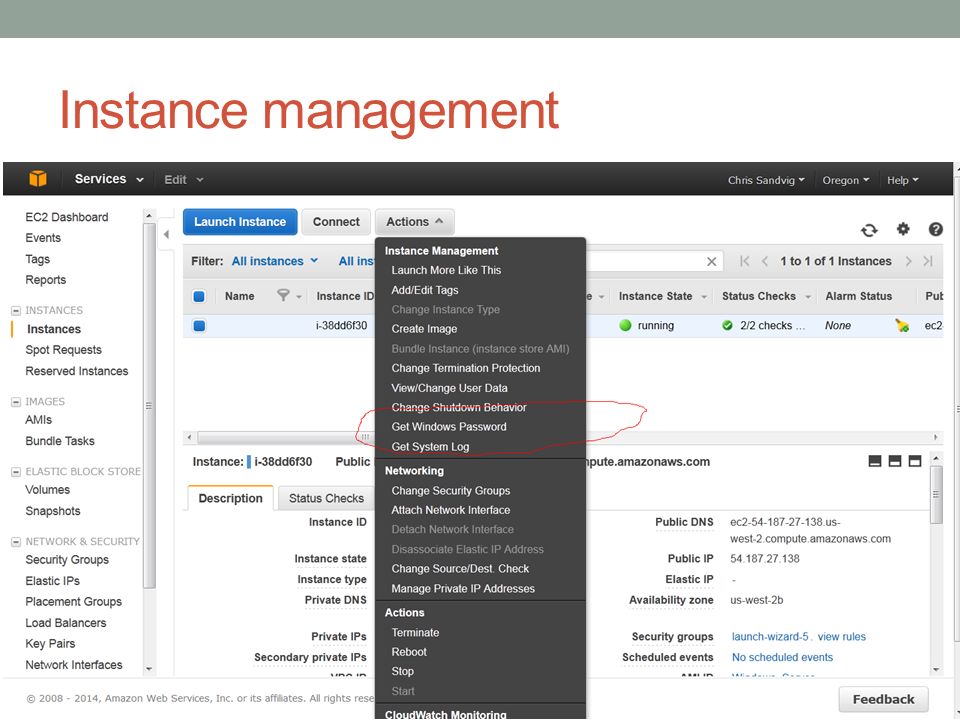Open the Chris Sandvig account menu
Screen dimensions: 960x720
click(x=766, y=180)
